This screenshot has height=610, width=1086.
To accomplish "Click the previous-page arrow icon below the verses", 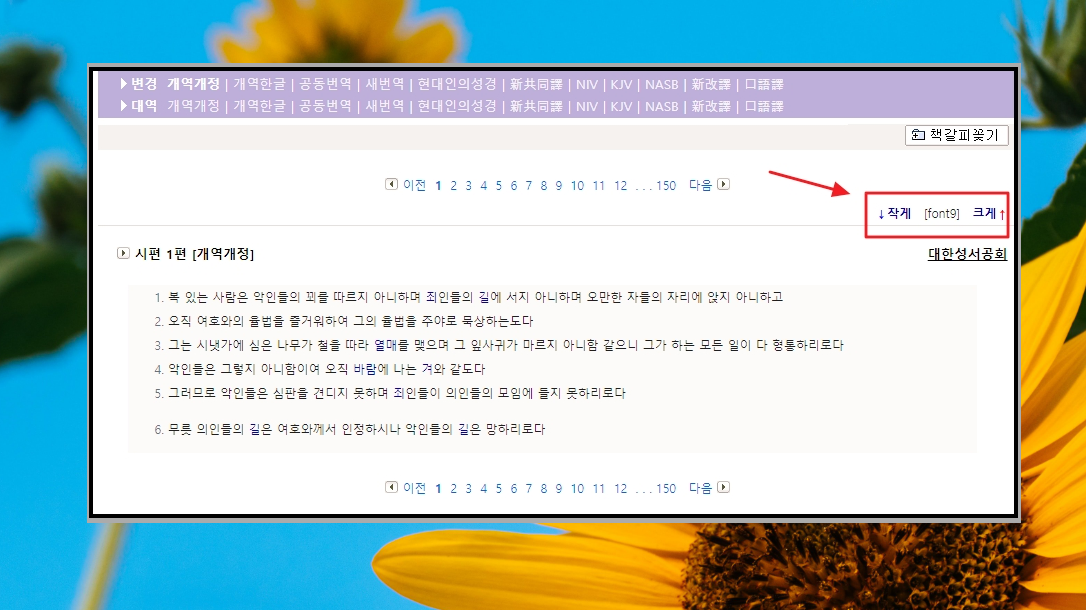I will point(391,487).
